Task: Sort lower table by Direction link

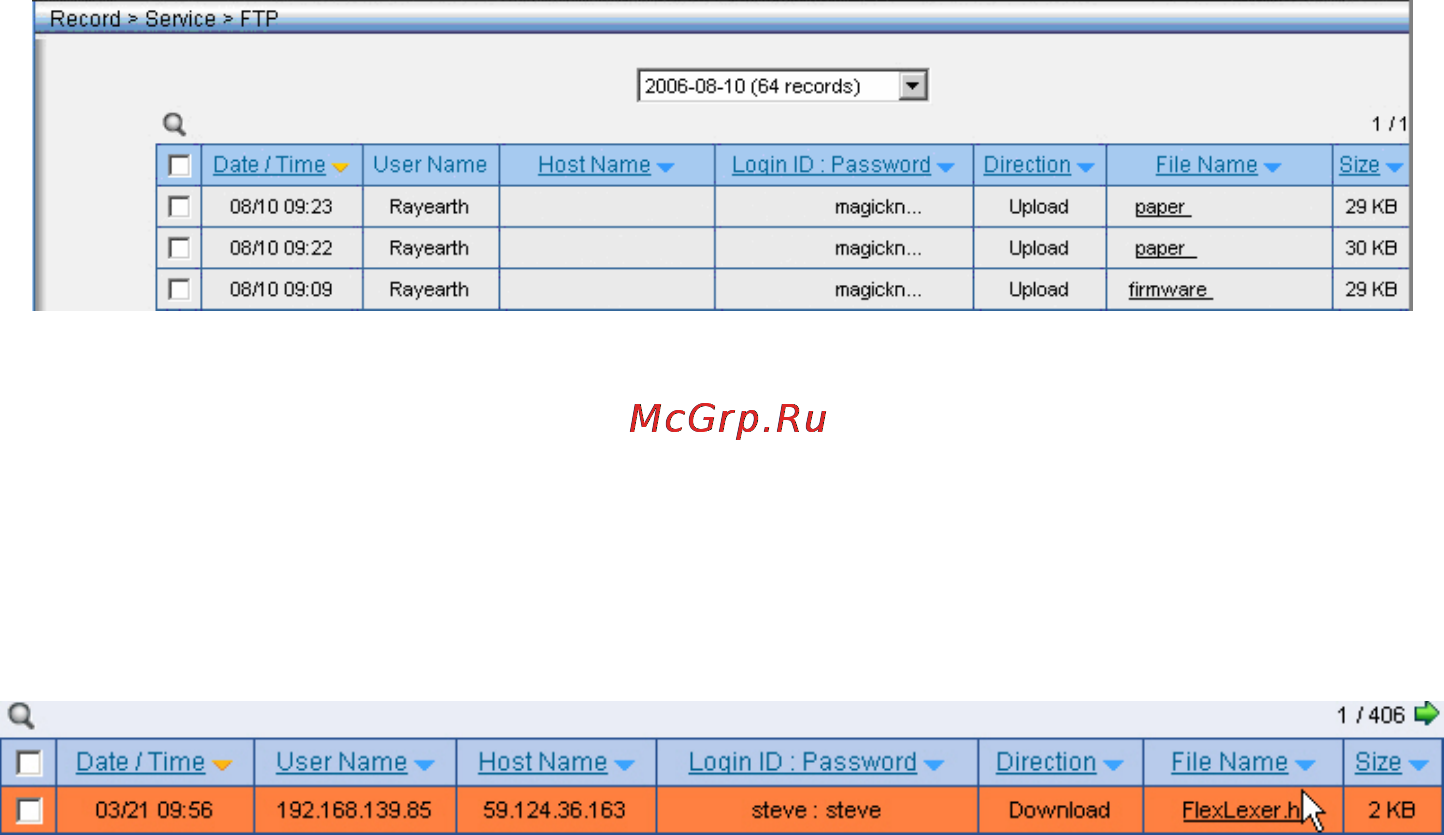Action: click(1046, 762)
